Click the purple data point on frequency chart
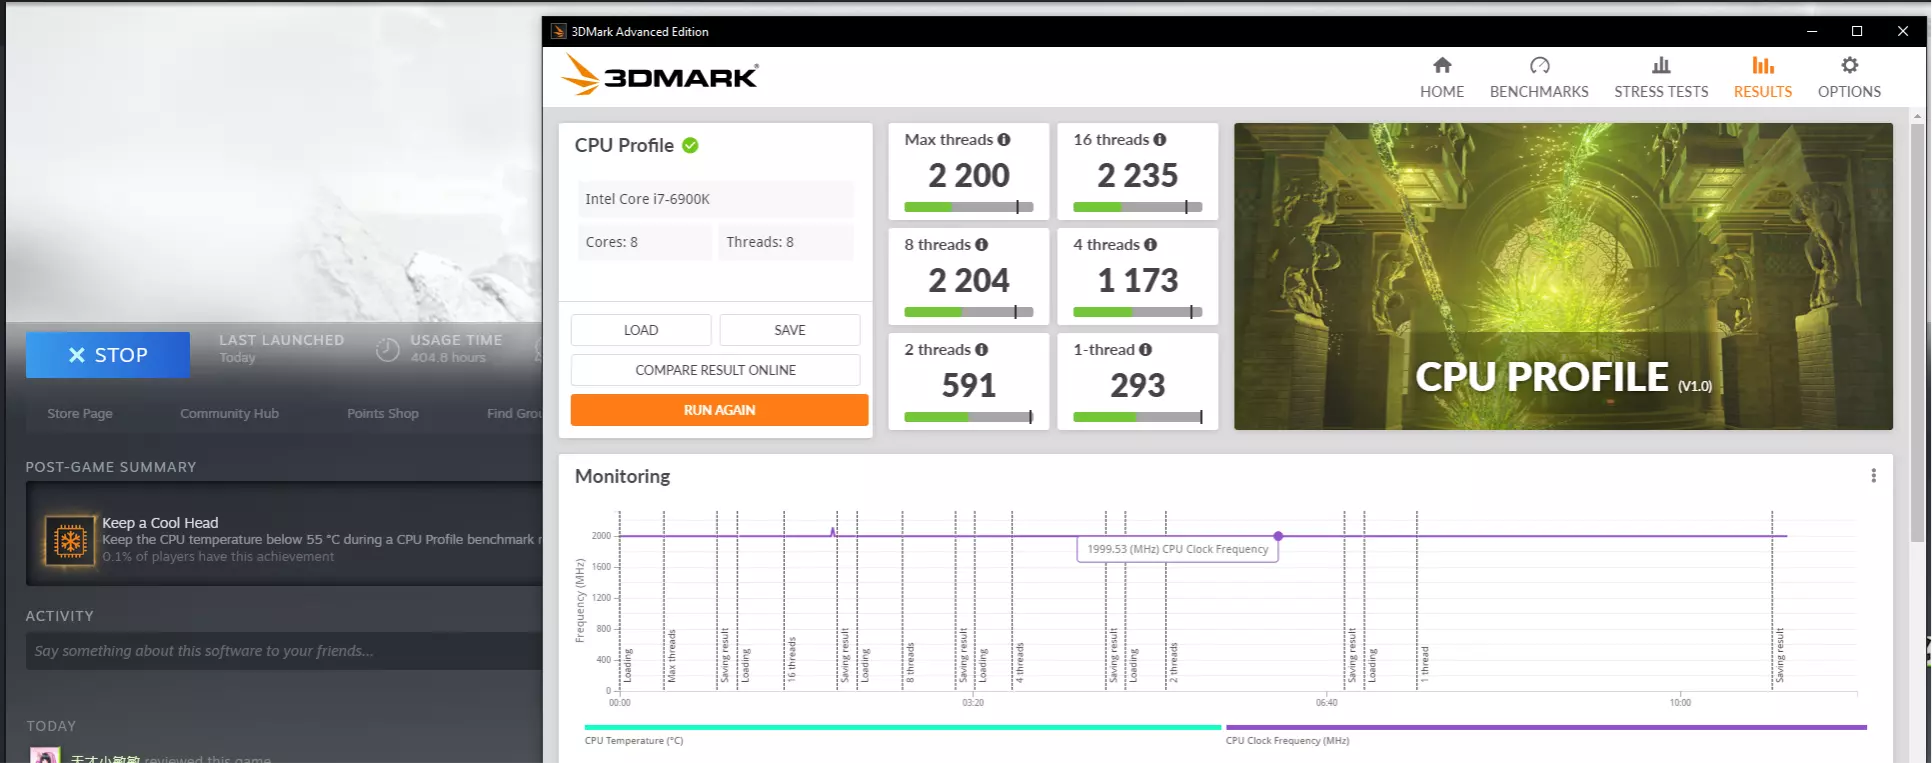1932x763 pixels. click(1278, 536)
